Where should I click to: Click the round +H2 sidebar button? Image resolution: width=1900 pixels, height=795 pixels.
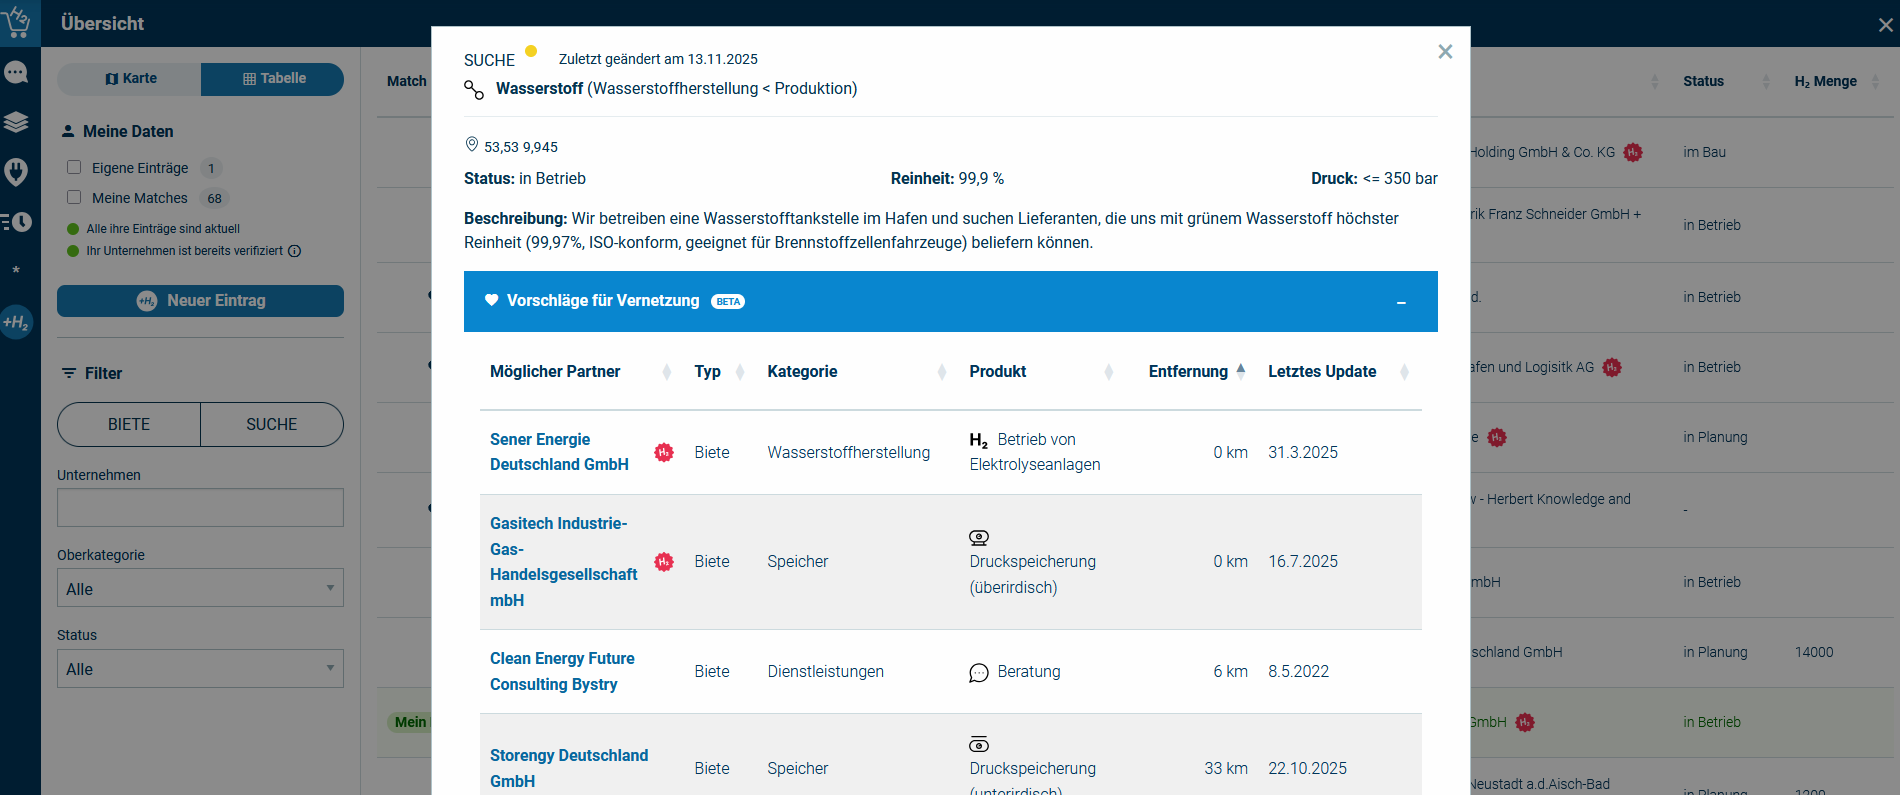(x=16, y=322)
